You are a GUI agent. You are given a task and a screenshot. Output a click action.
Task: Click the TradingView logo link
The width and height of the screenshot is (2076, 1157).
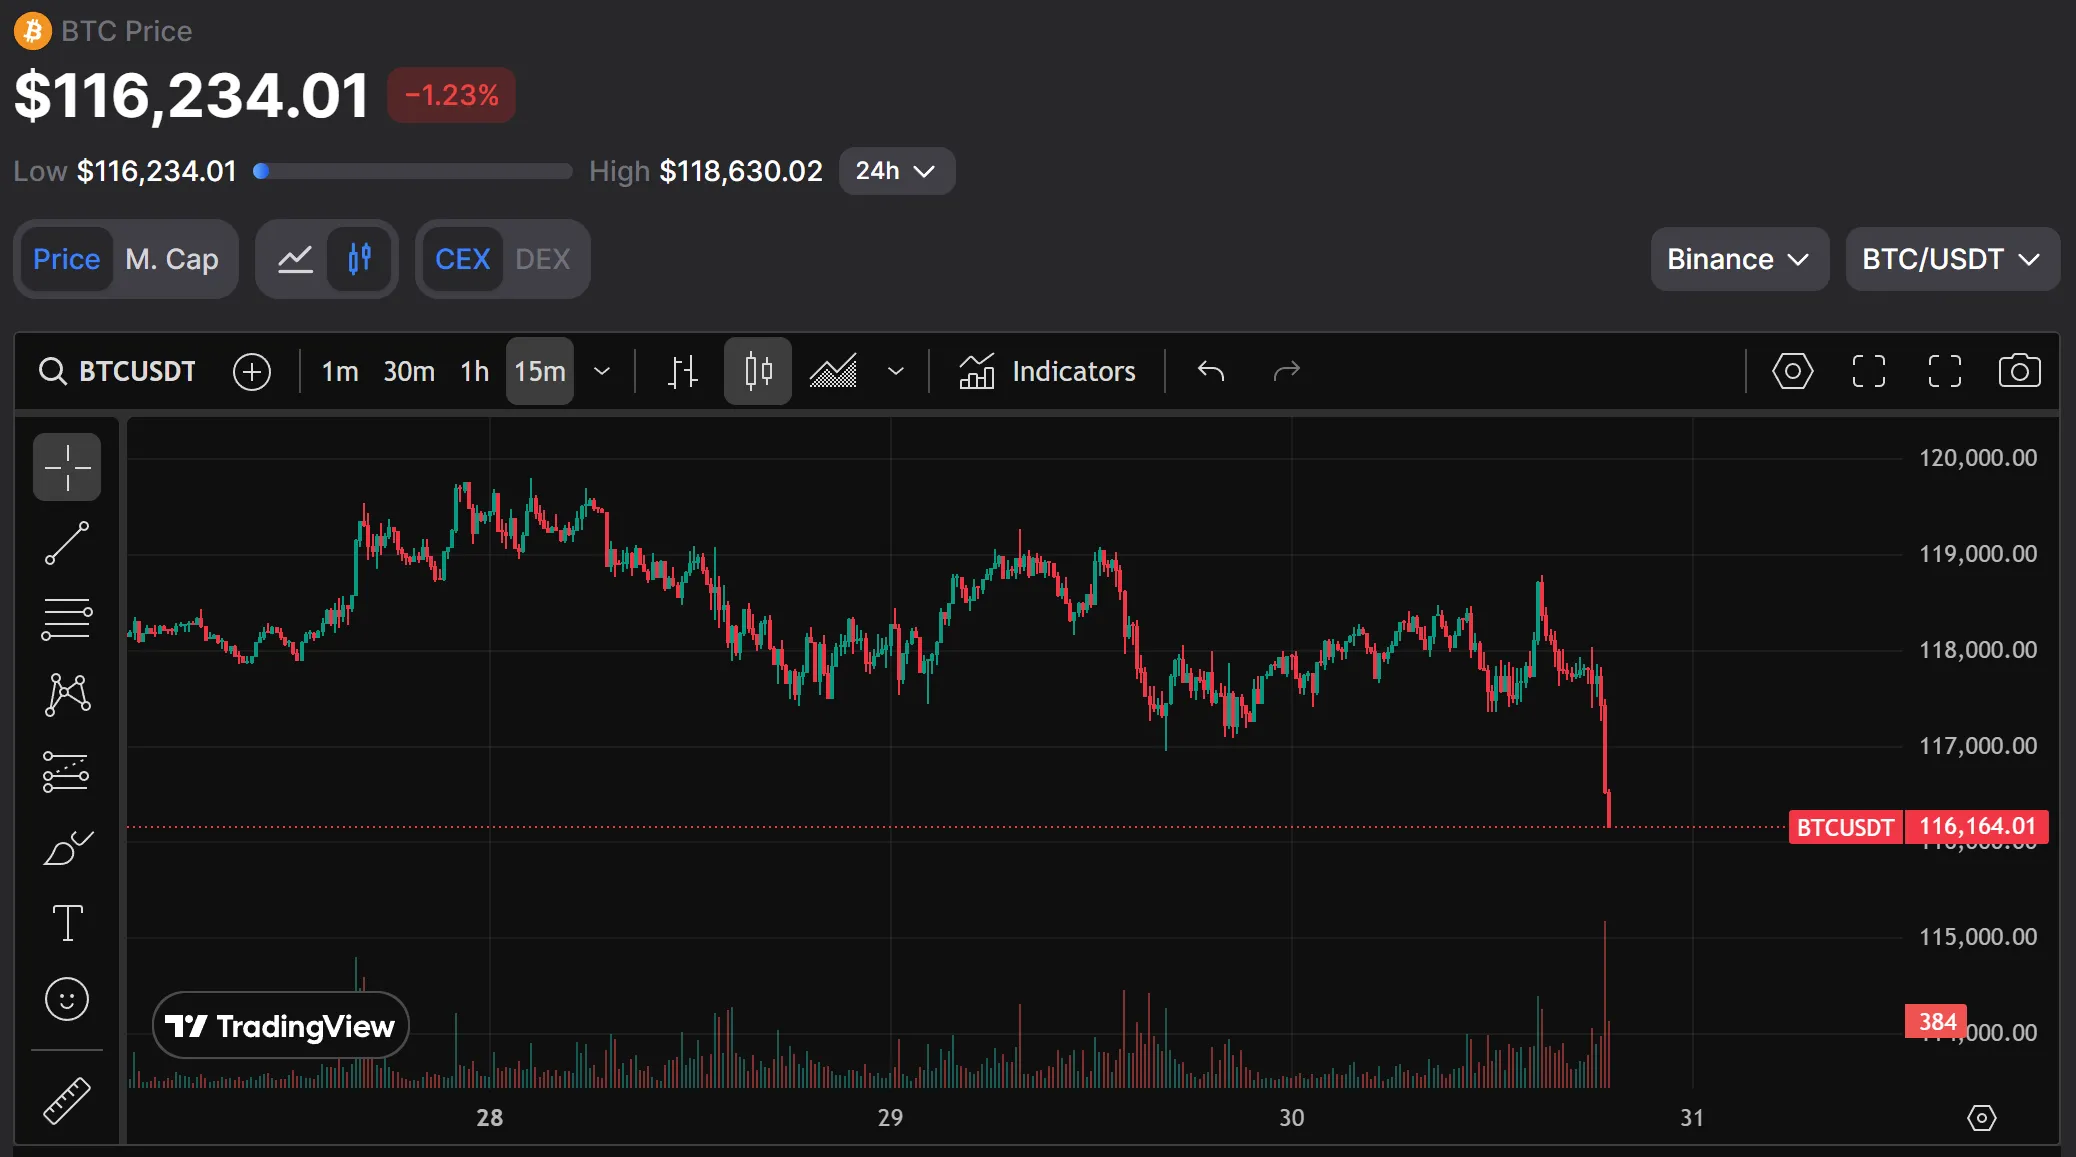tap(281, 1025)
